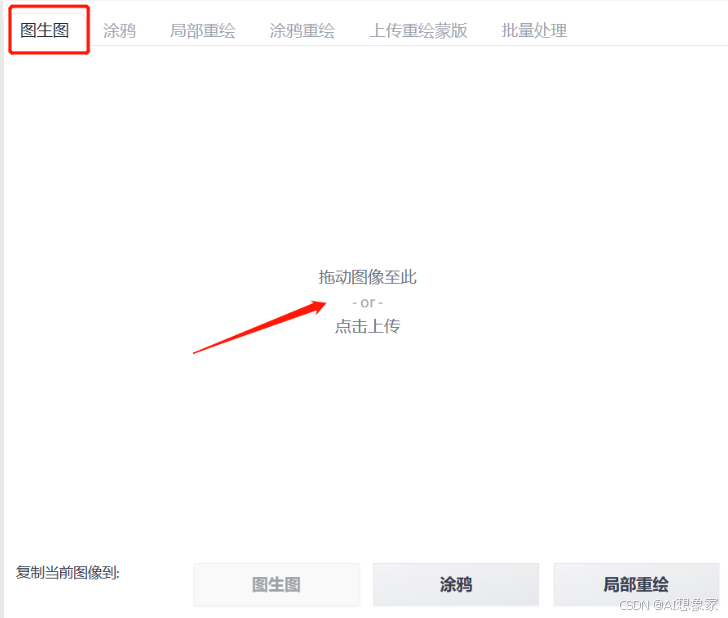This screenshot has width=728, height=618.
Task: Send image to 涂鸦 via bottom button
Action: coord(456,584)
